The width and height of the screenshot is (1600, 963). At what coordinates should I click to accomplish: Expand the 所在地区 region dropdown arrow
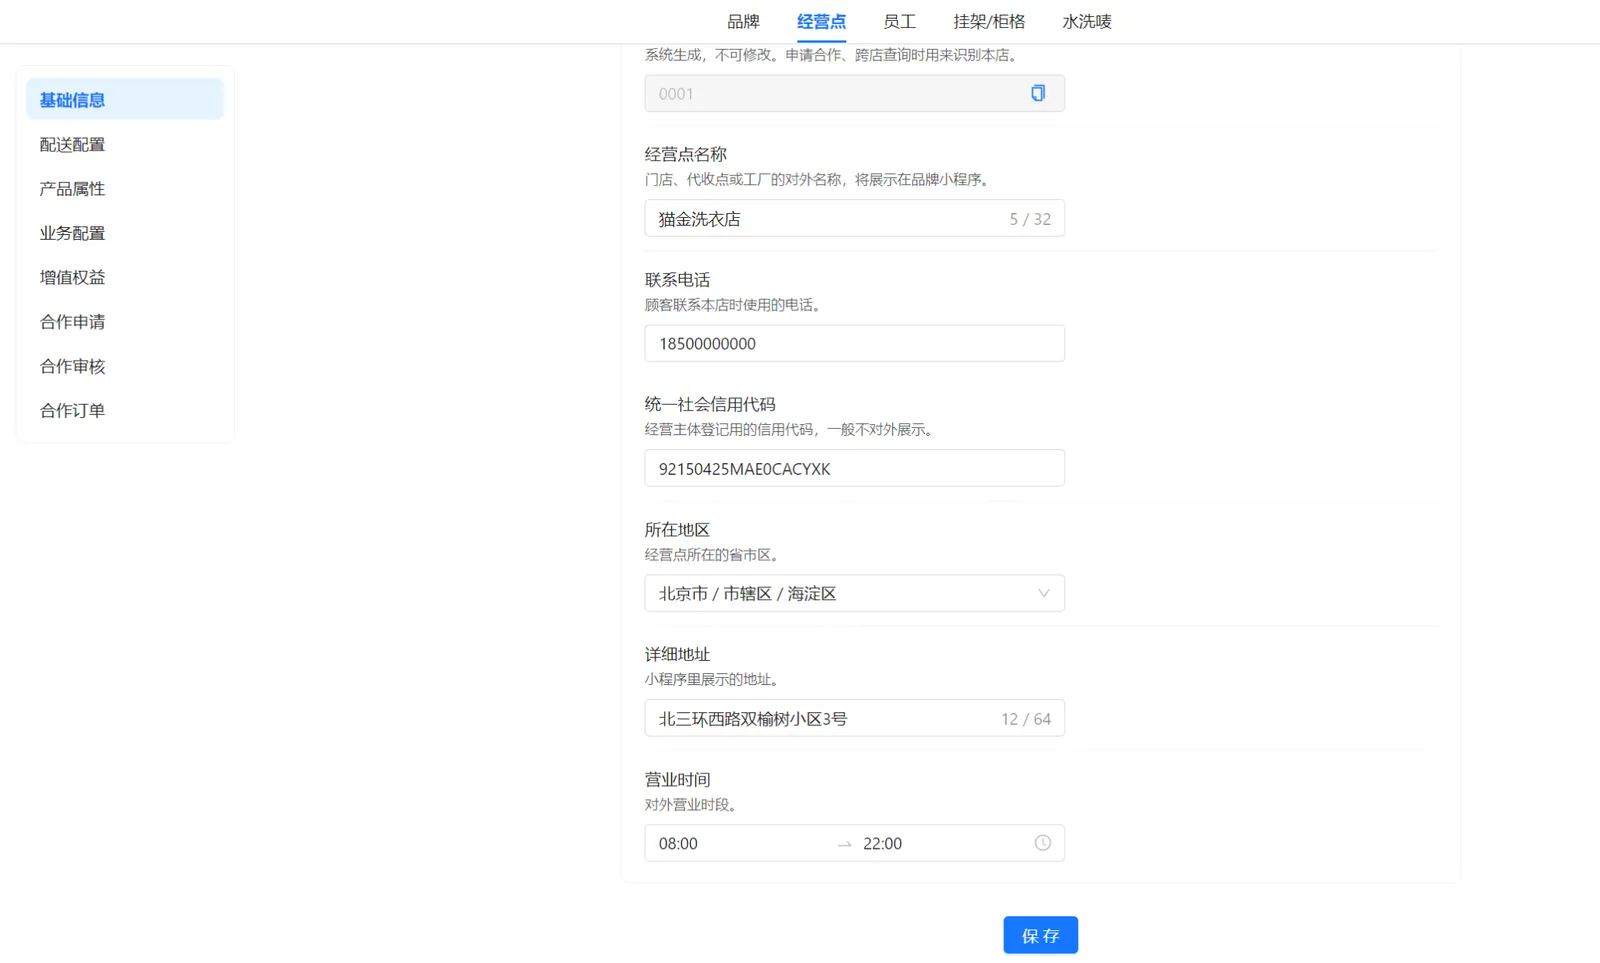[x=1043, y=593]
